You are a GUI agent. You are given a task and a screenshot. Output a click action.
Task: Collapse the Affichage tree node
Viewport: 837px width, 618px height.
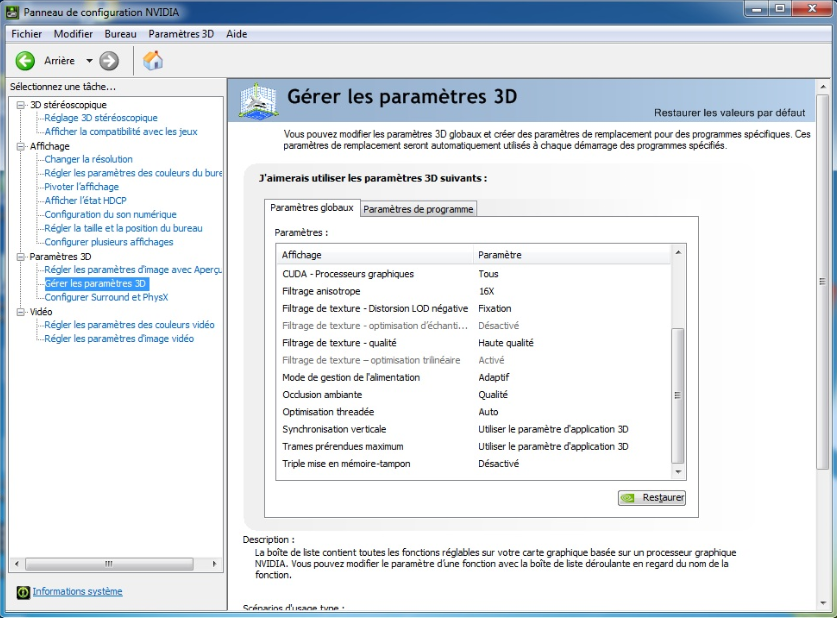tap(21, 146)
